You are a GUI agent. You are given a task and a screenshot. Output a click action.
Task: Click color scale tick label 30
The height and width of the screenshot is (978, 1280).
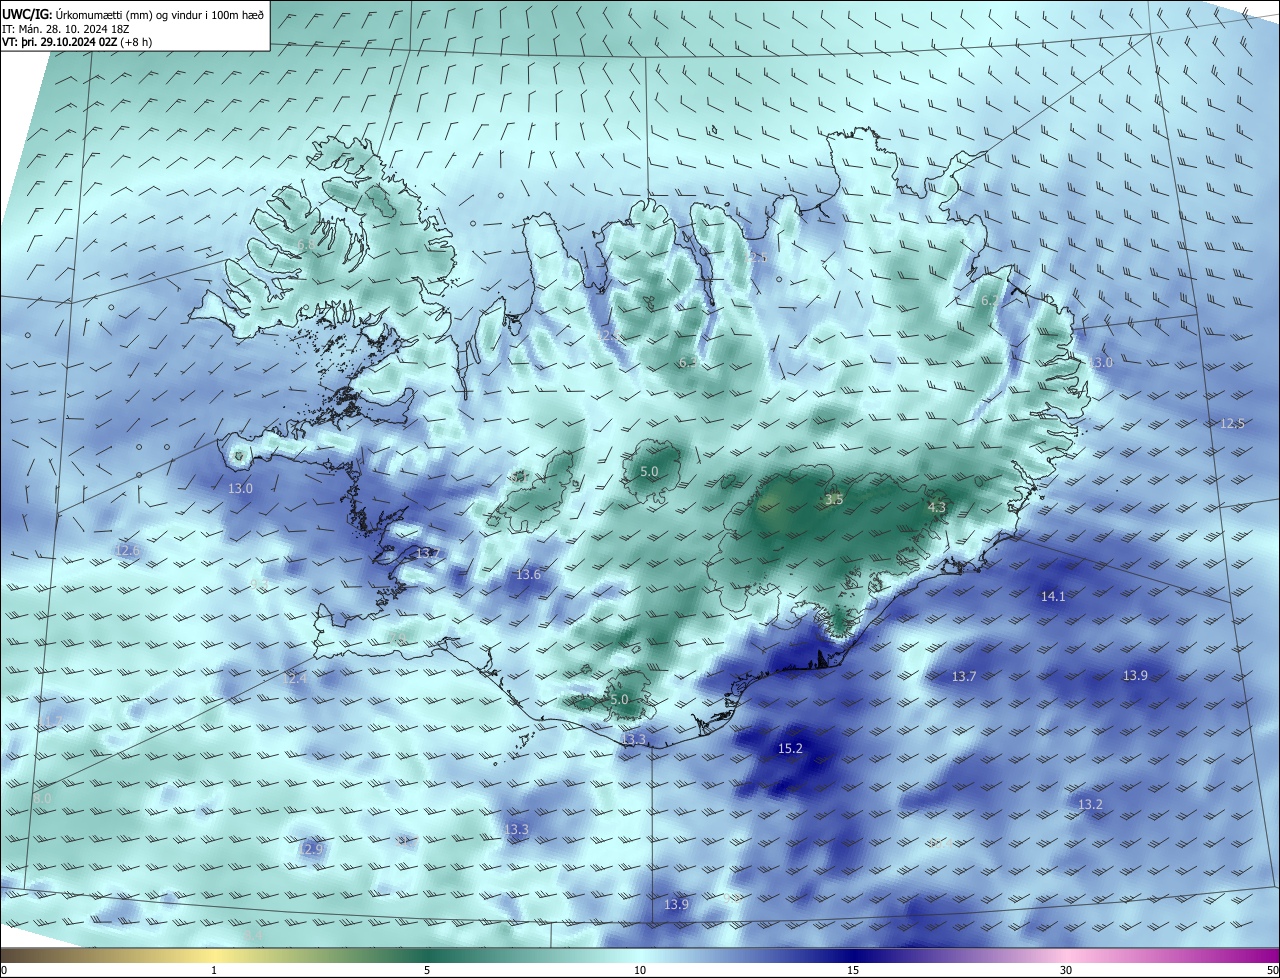[x=1066, y=970]
